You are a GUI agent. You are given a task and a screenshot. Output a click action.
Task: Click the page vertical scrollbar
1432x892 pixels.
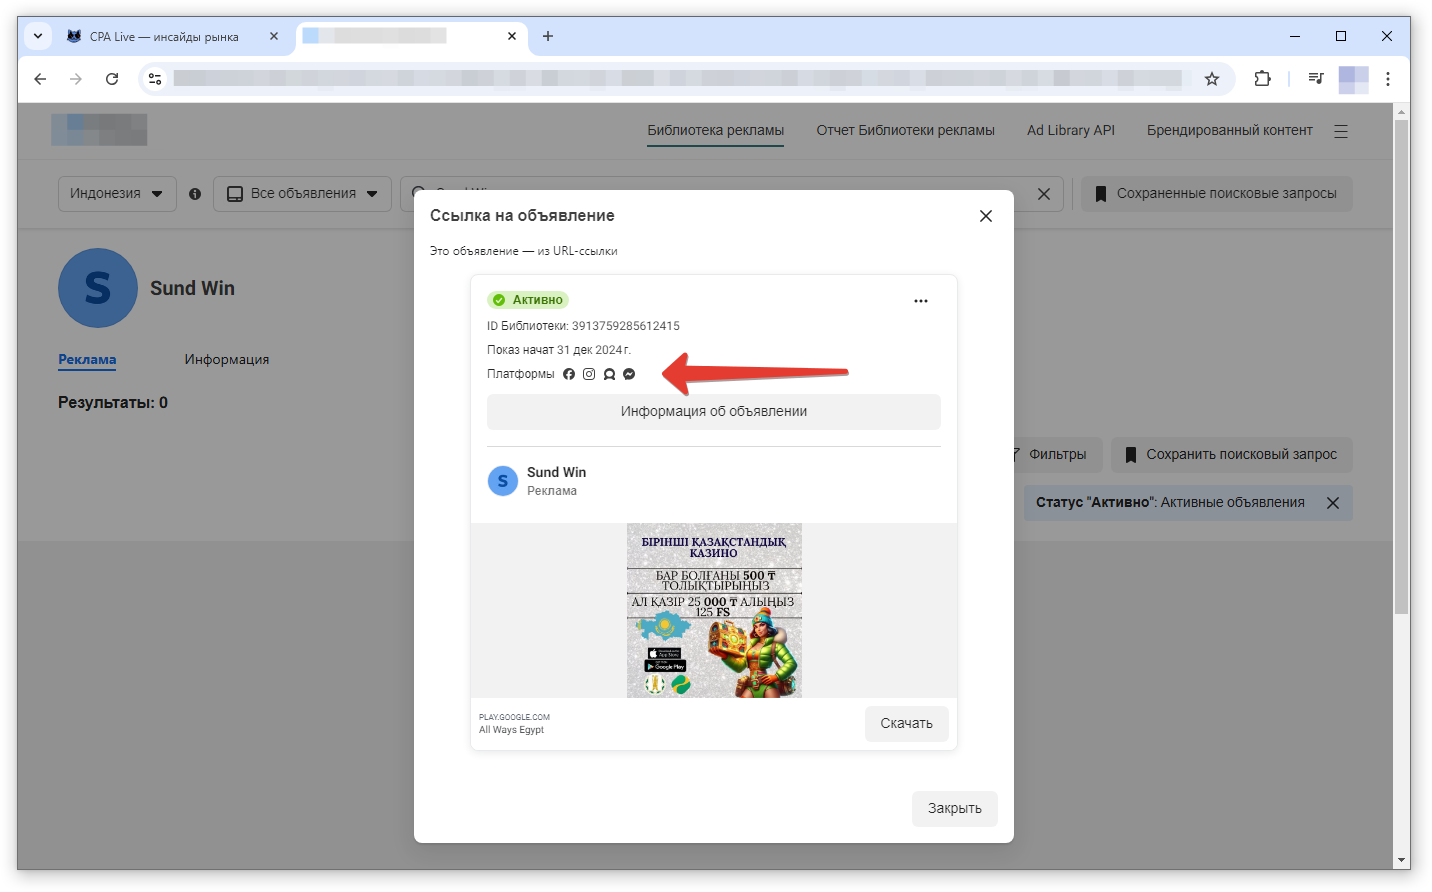point(1402,367)
